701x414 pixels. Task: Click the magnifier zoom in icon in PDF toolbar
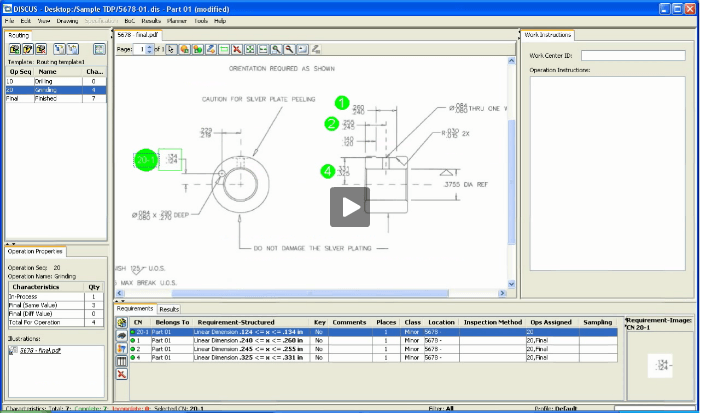[x=275, y=48]
